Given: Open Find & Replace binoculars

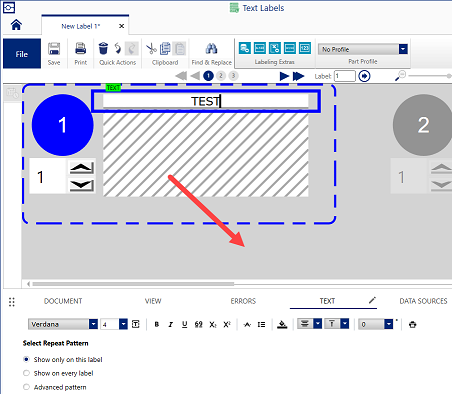Looking at the screenshot, I should [x=211, y=49].
